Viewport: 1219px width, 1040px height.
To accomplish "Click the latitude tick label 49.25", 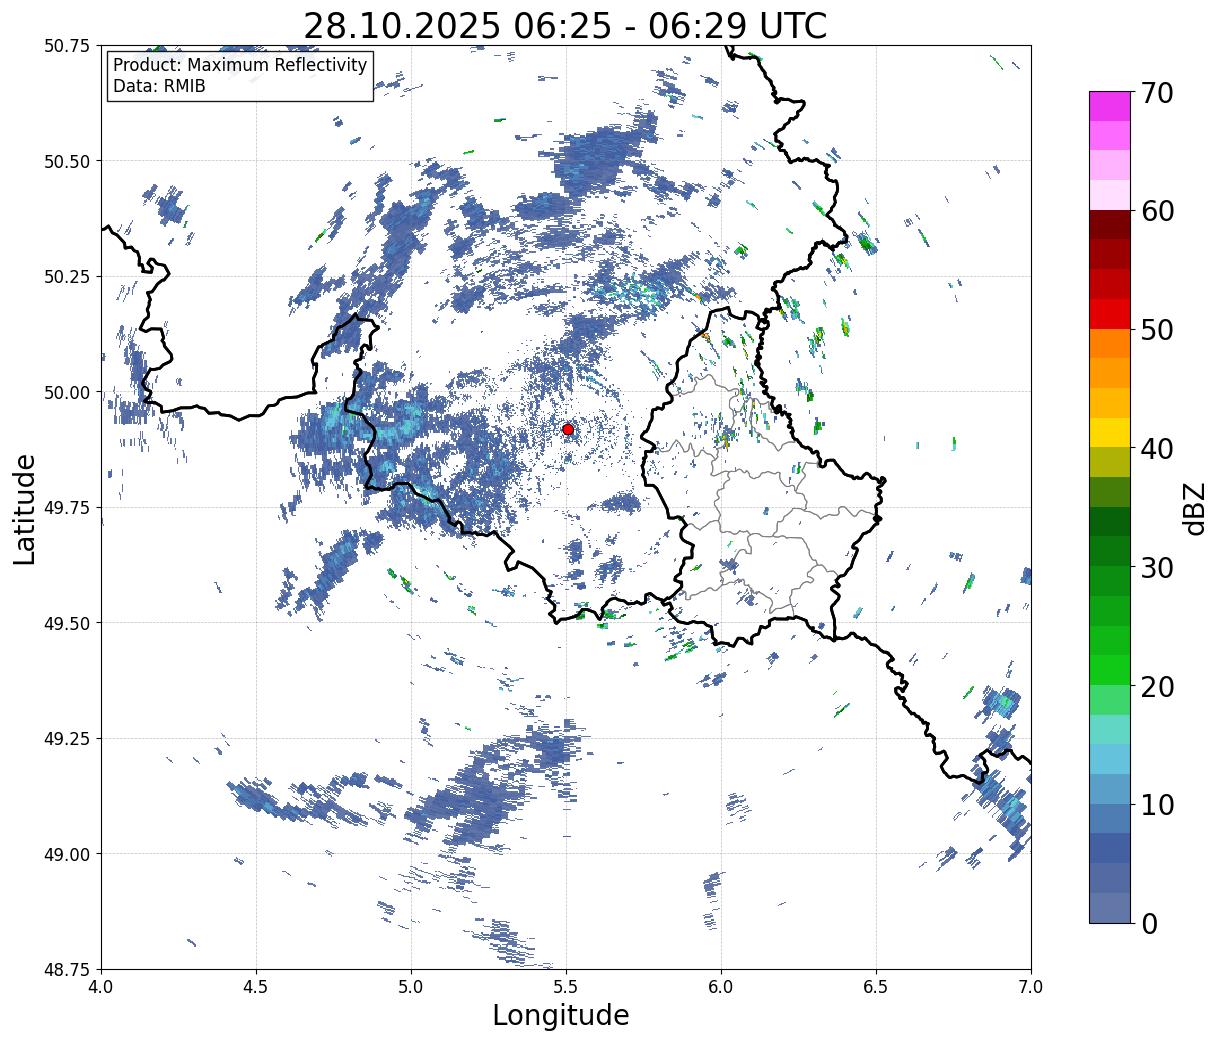I will click(67, 739).
